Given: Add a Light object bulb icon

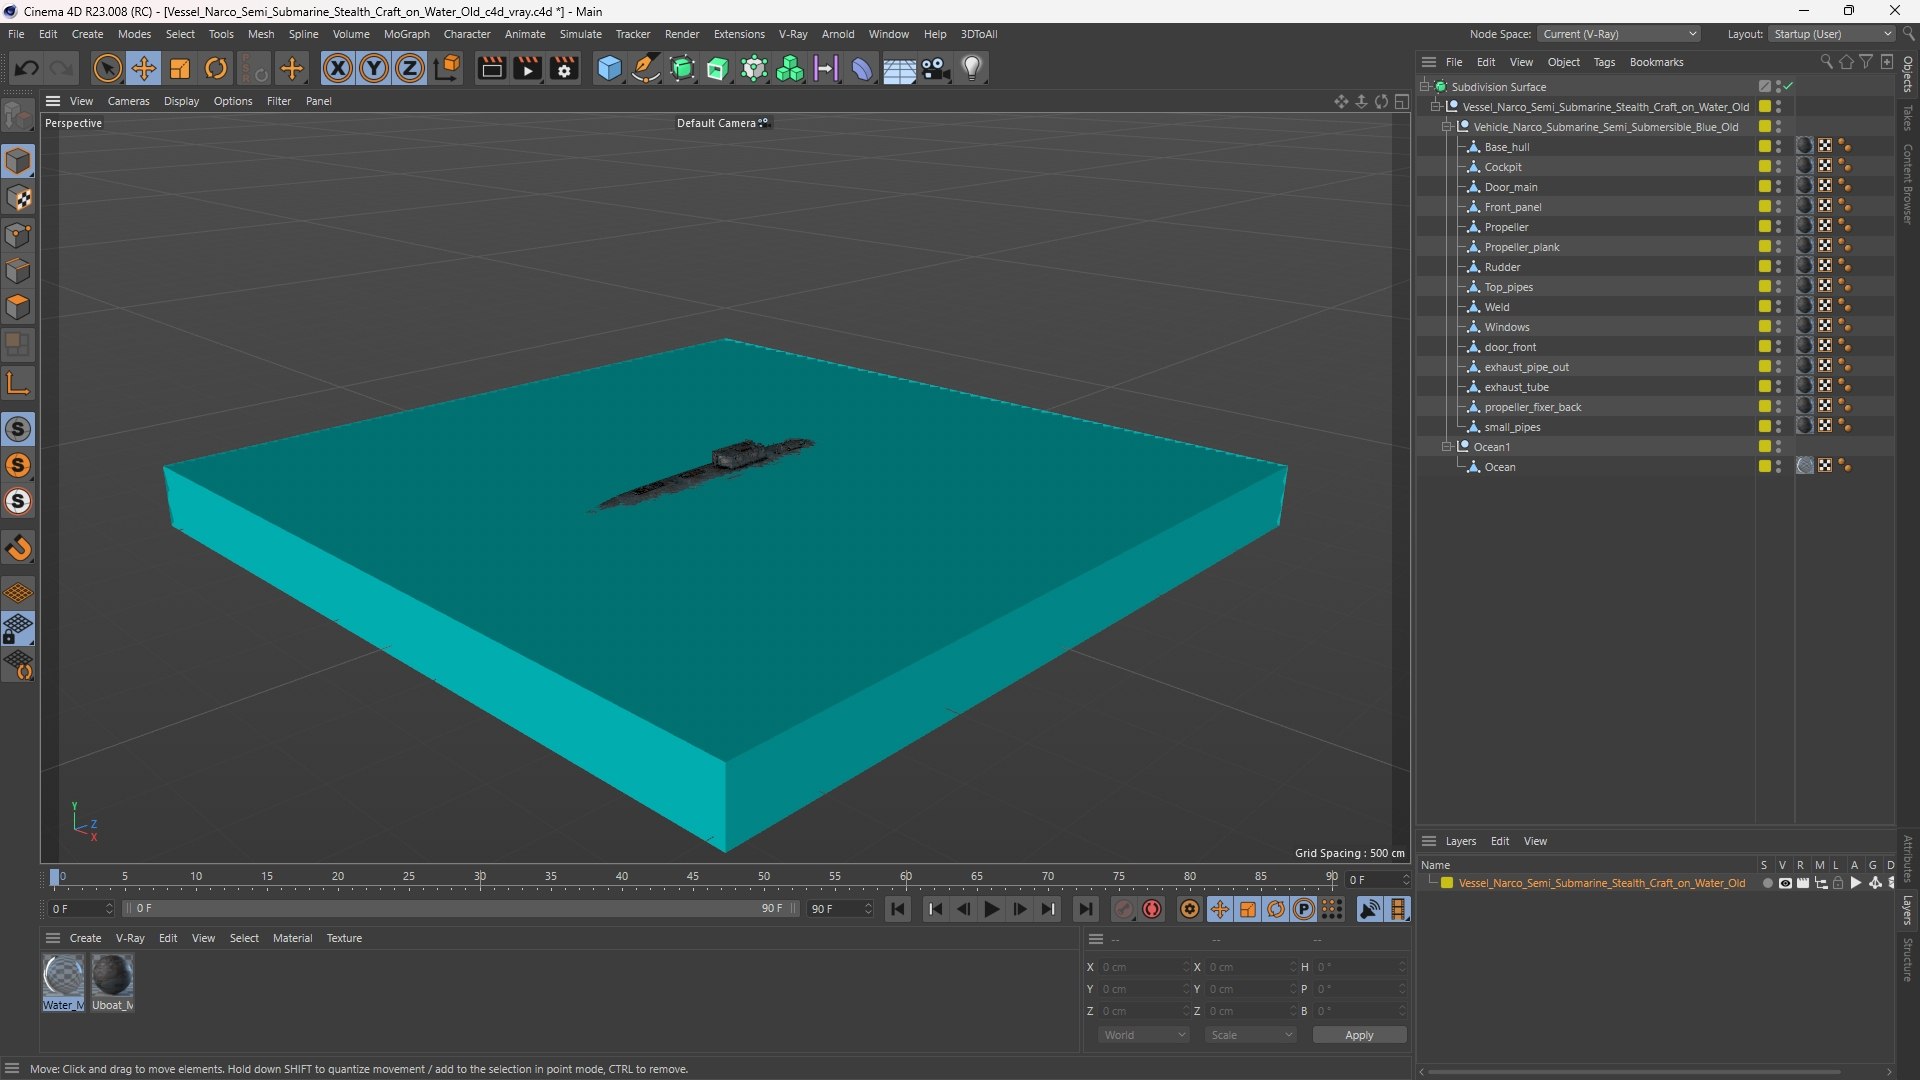Looking at the screenshot, I should click(x=972, y=68).
